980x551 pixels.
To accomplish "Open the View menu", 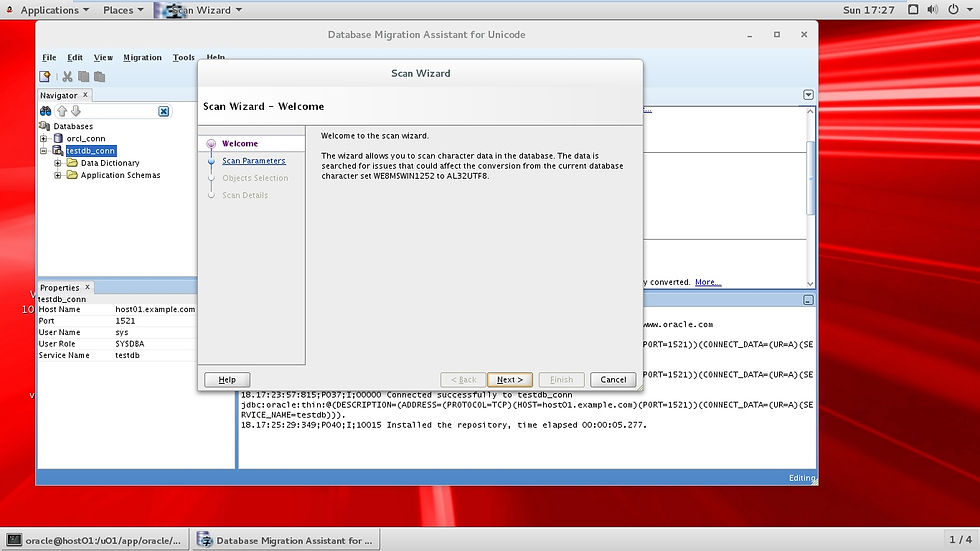I will 103,57.
